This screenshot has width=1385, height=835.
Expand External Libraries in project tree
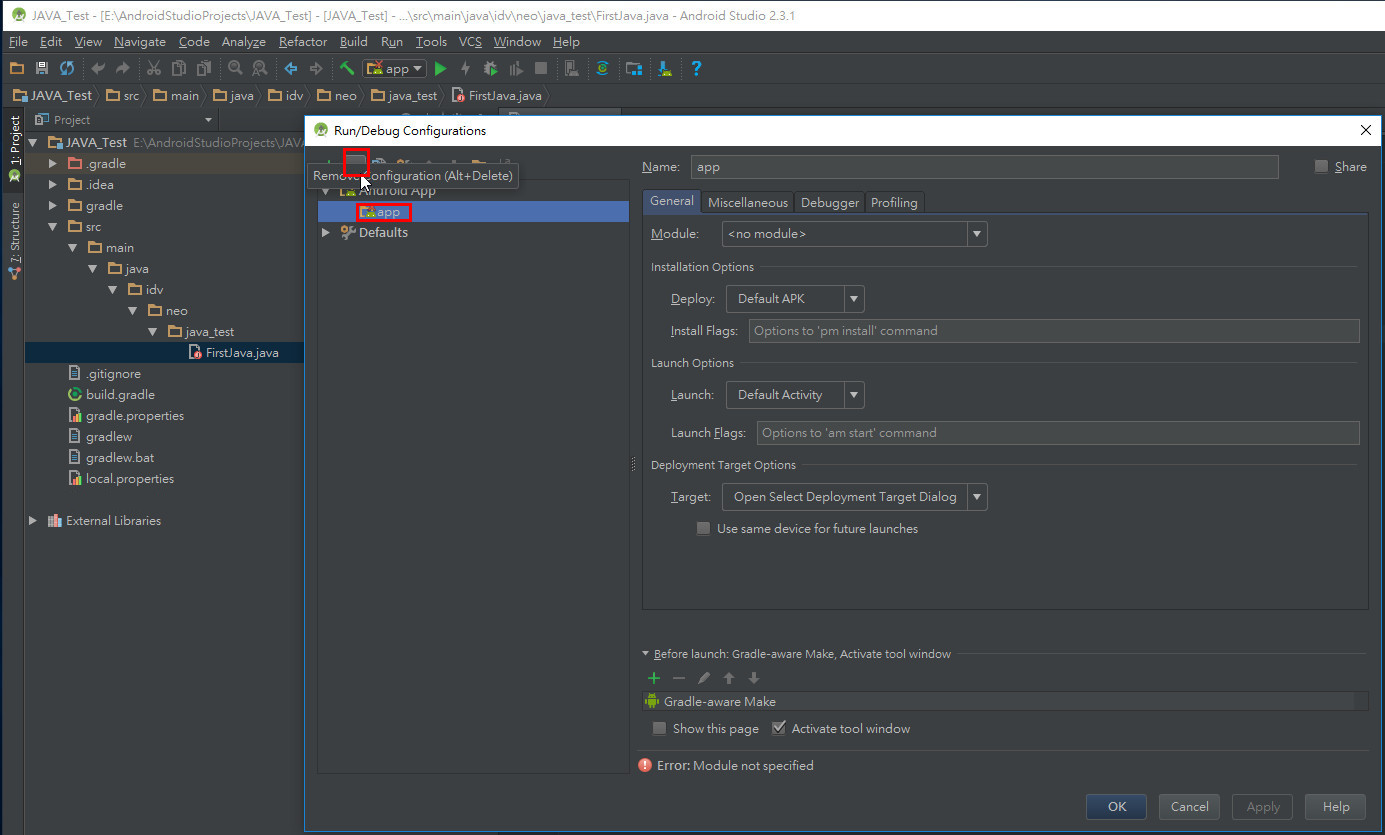(x=33, y=520)
